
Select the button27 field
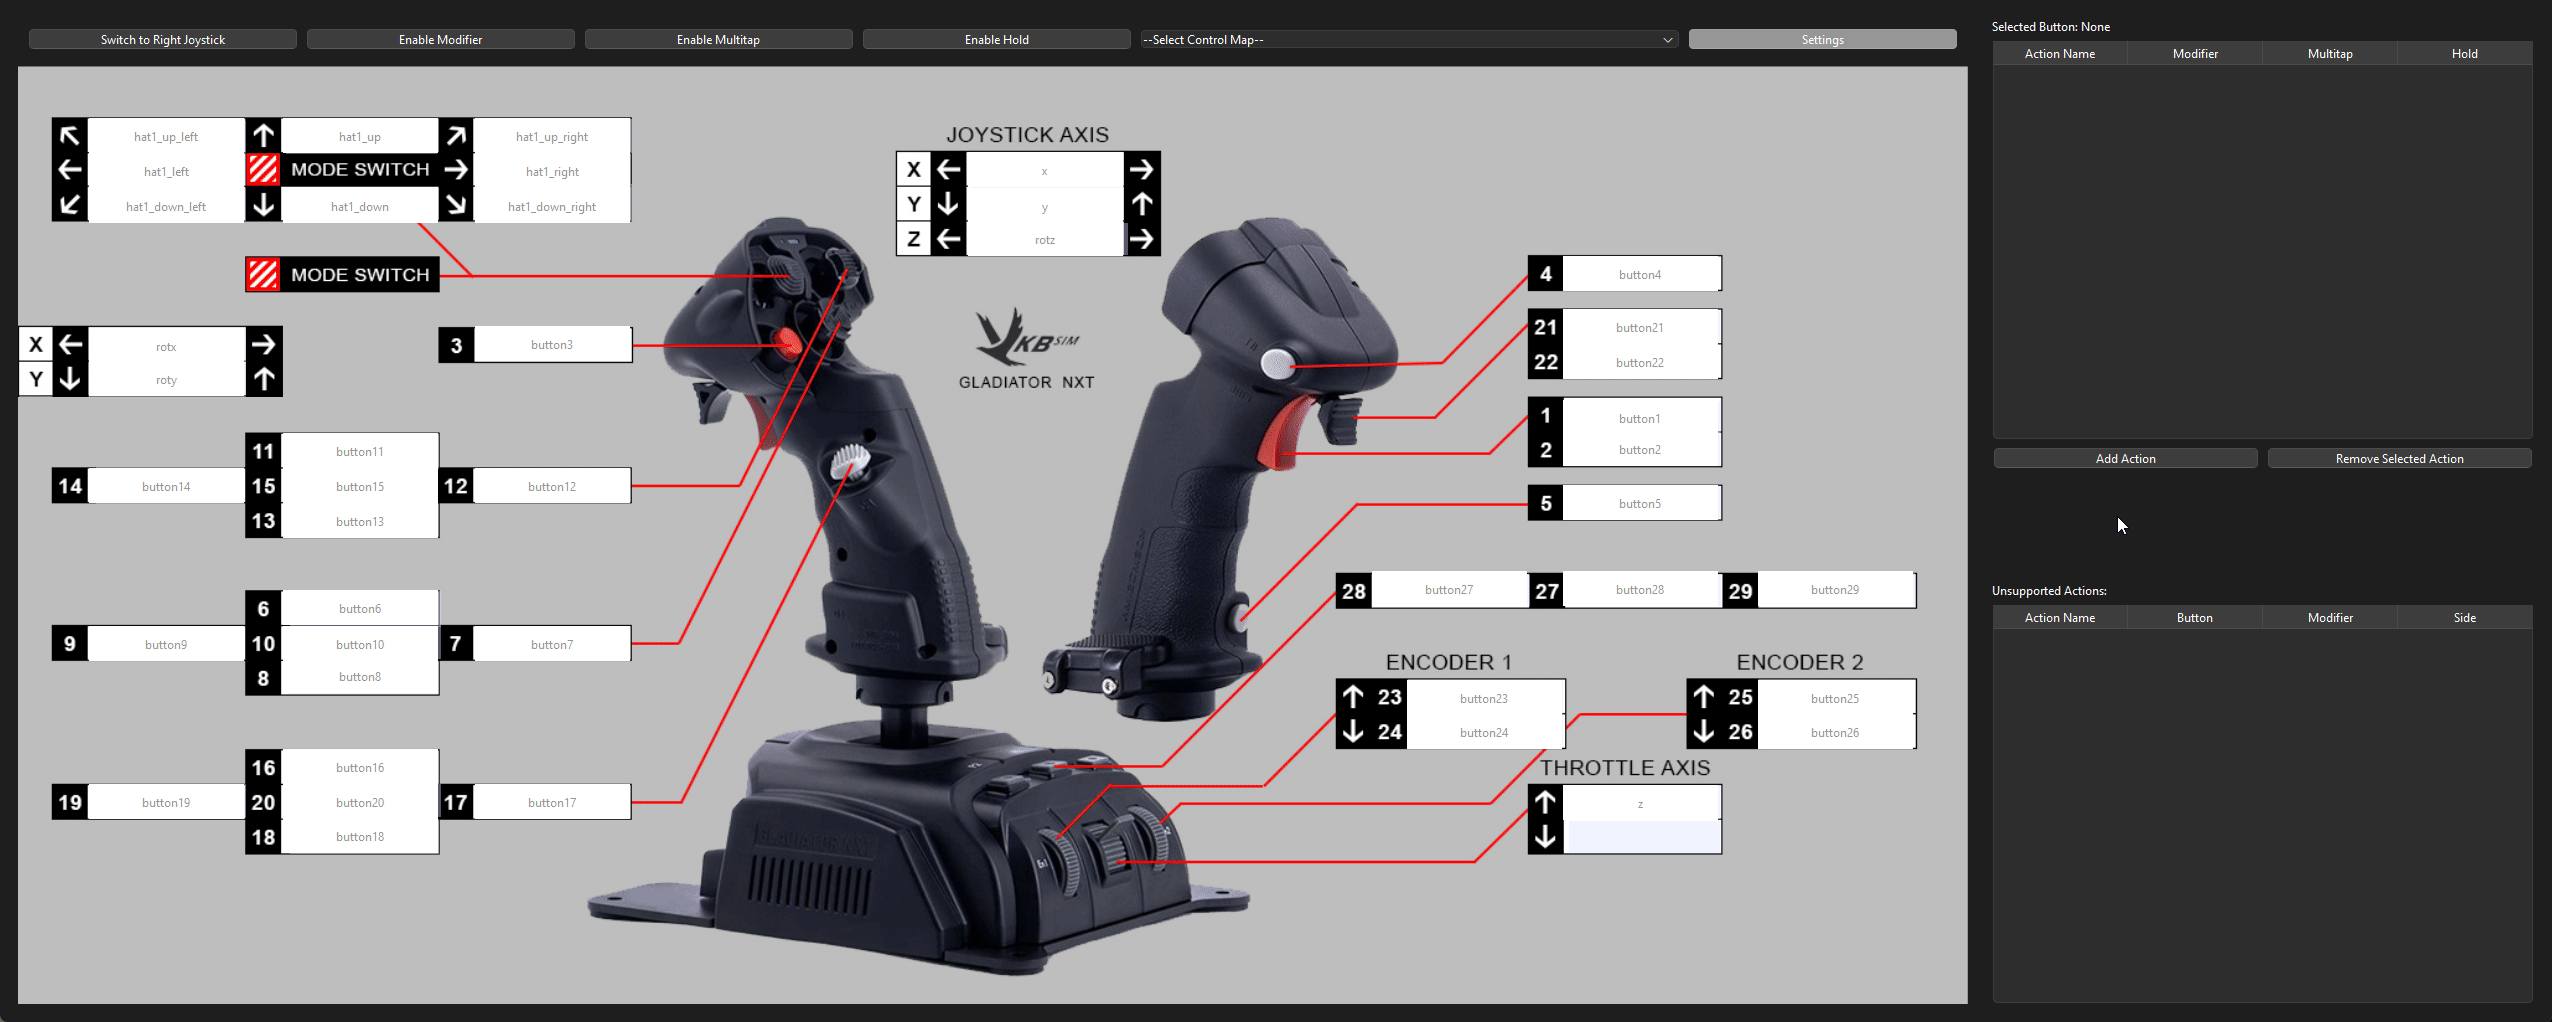tap(1449, 590)
